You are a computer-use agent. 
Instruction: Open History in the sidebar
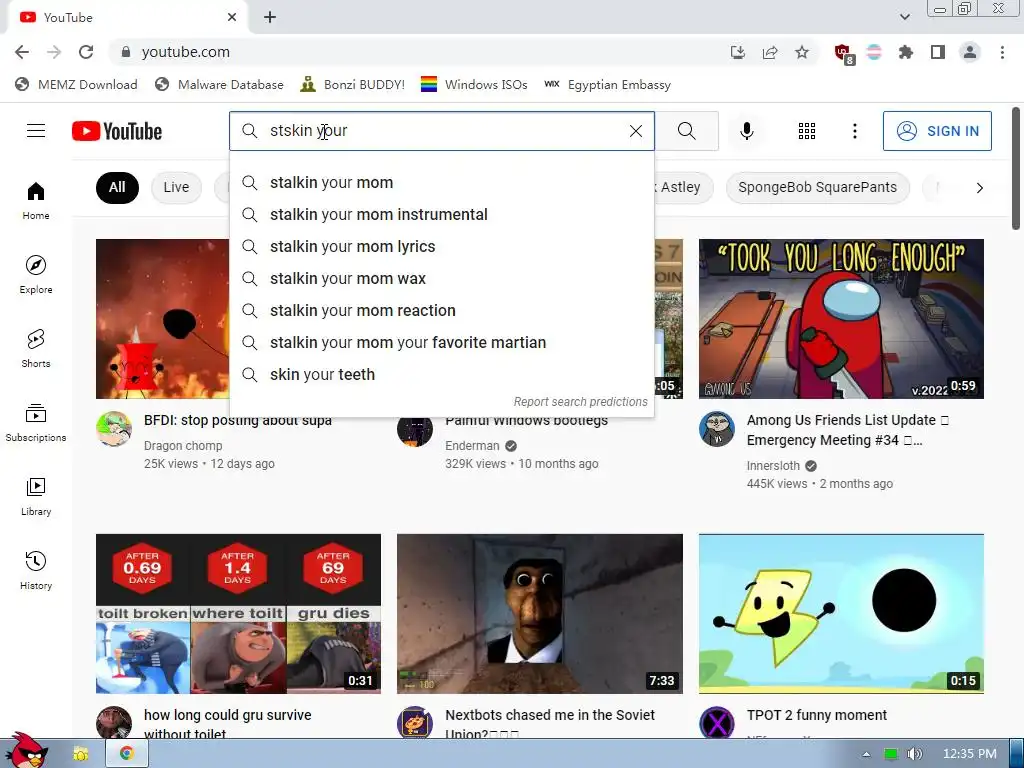tap(36, 570)
